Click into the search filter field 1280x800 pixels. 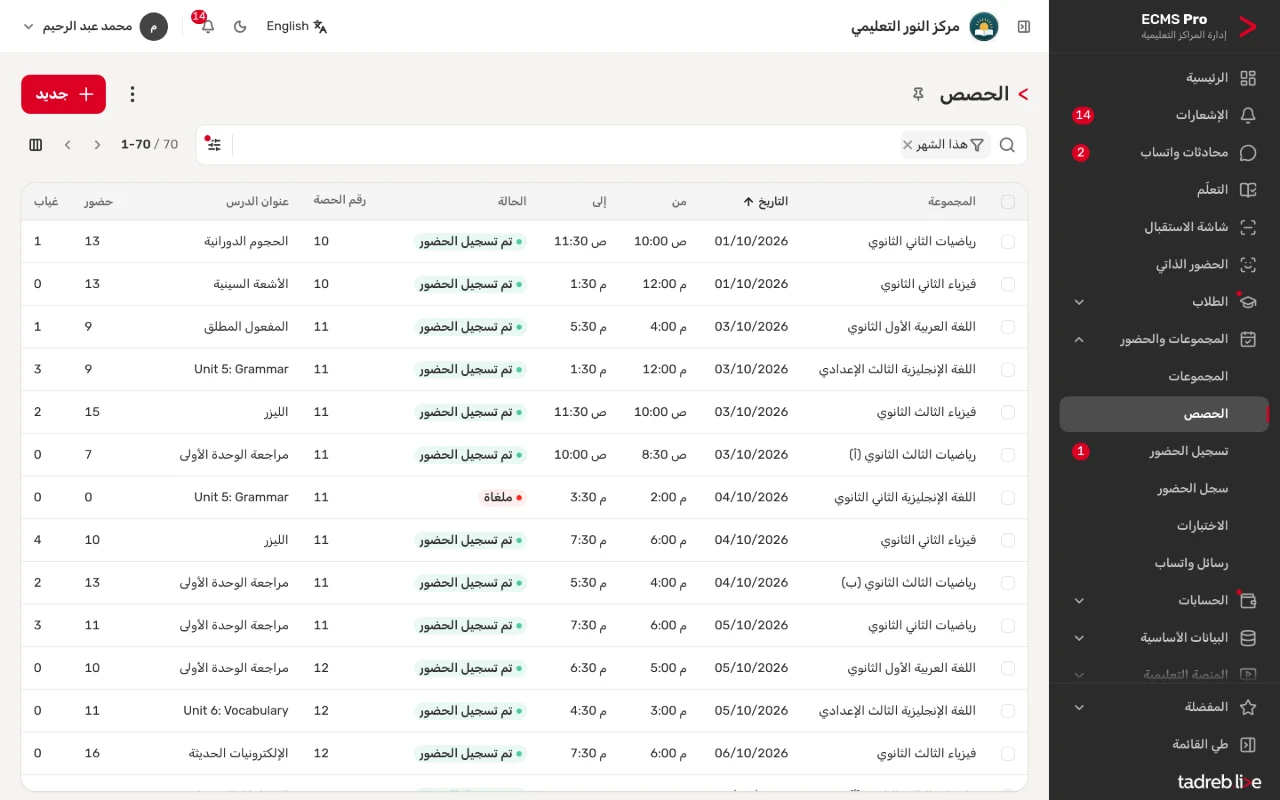pyautogui.click(x=565, y=145)
